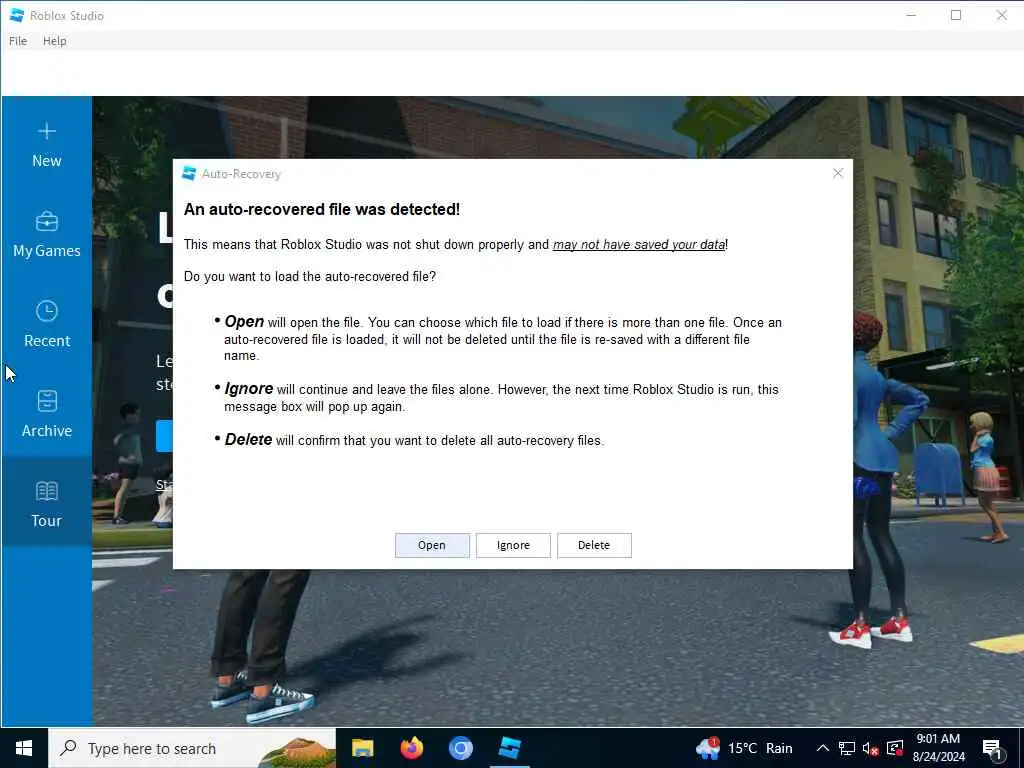This screenshot has height=768, width=1024.
Task: Launch Firefox from the taskbar
Action: [411, 748]
